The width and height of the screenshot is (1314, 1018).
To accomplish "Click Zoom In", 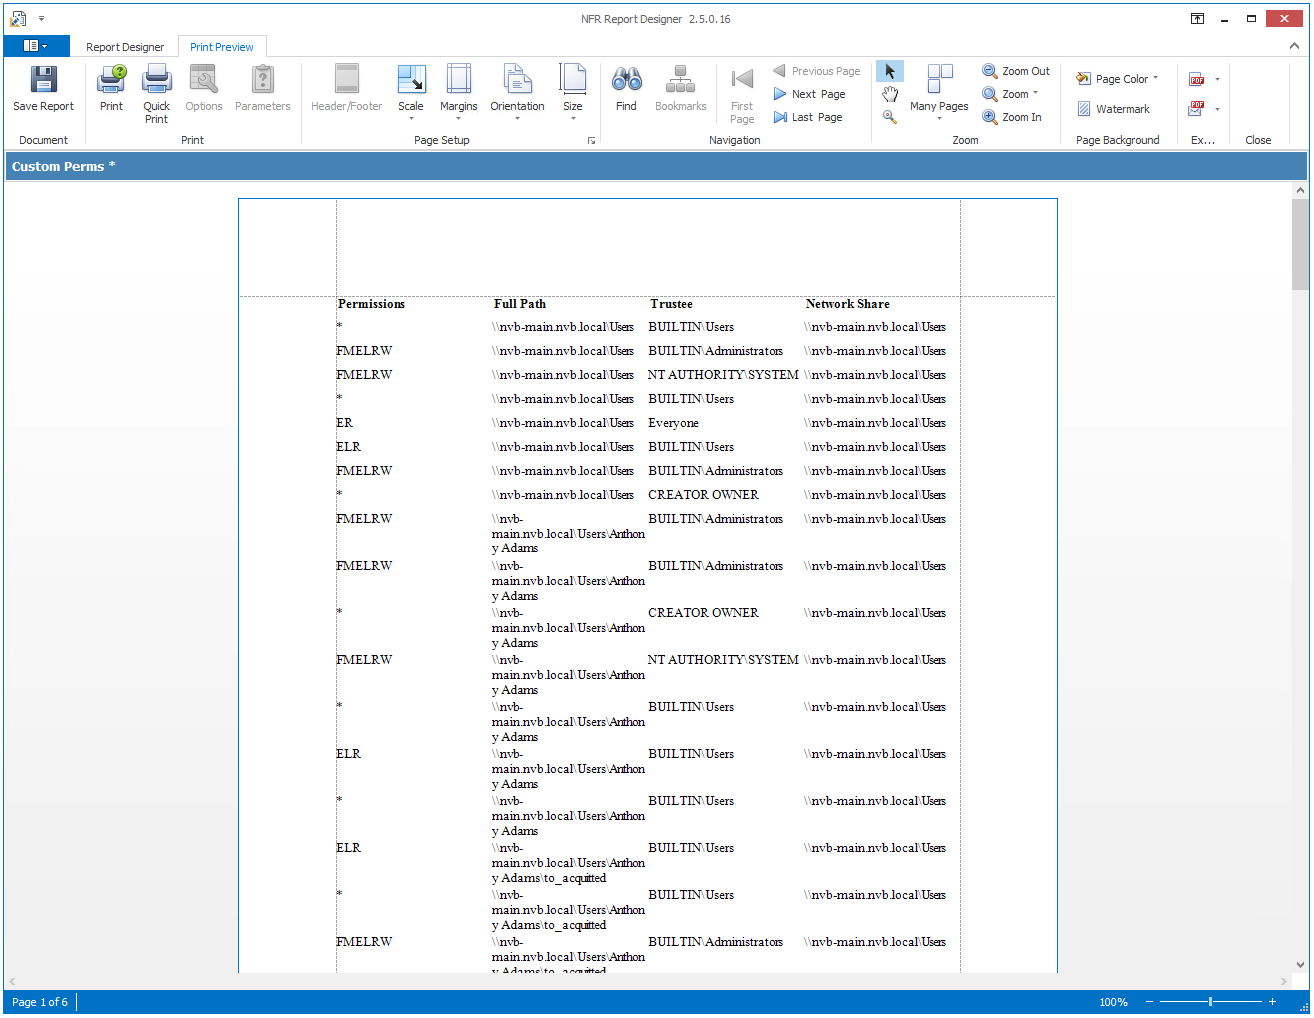I will pos(1012,117).
